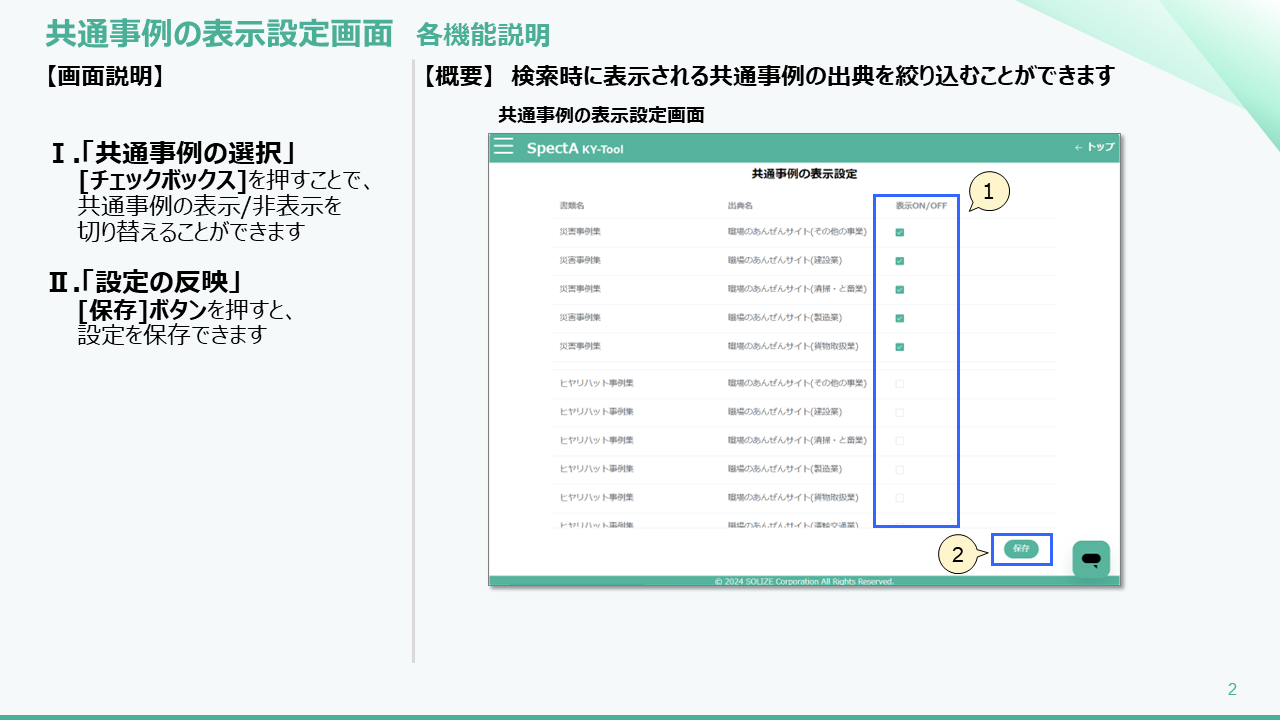Open the chat widget bubble icon

tap(1091, 559)
